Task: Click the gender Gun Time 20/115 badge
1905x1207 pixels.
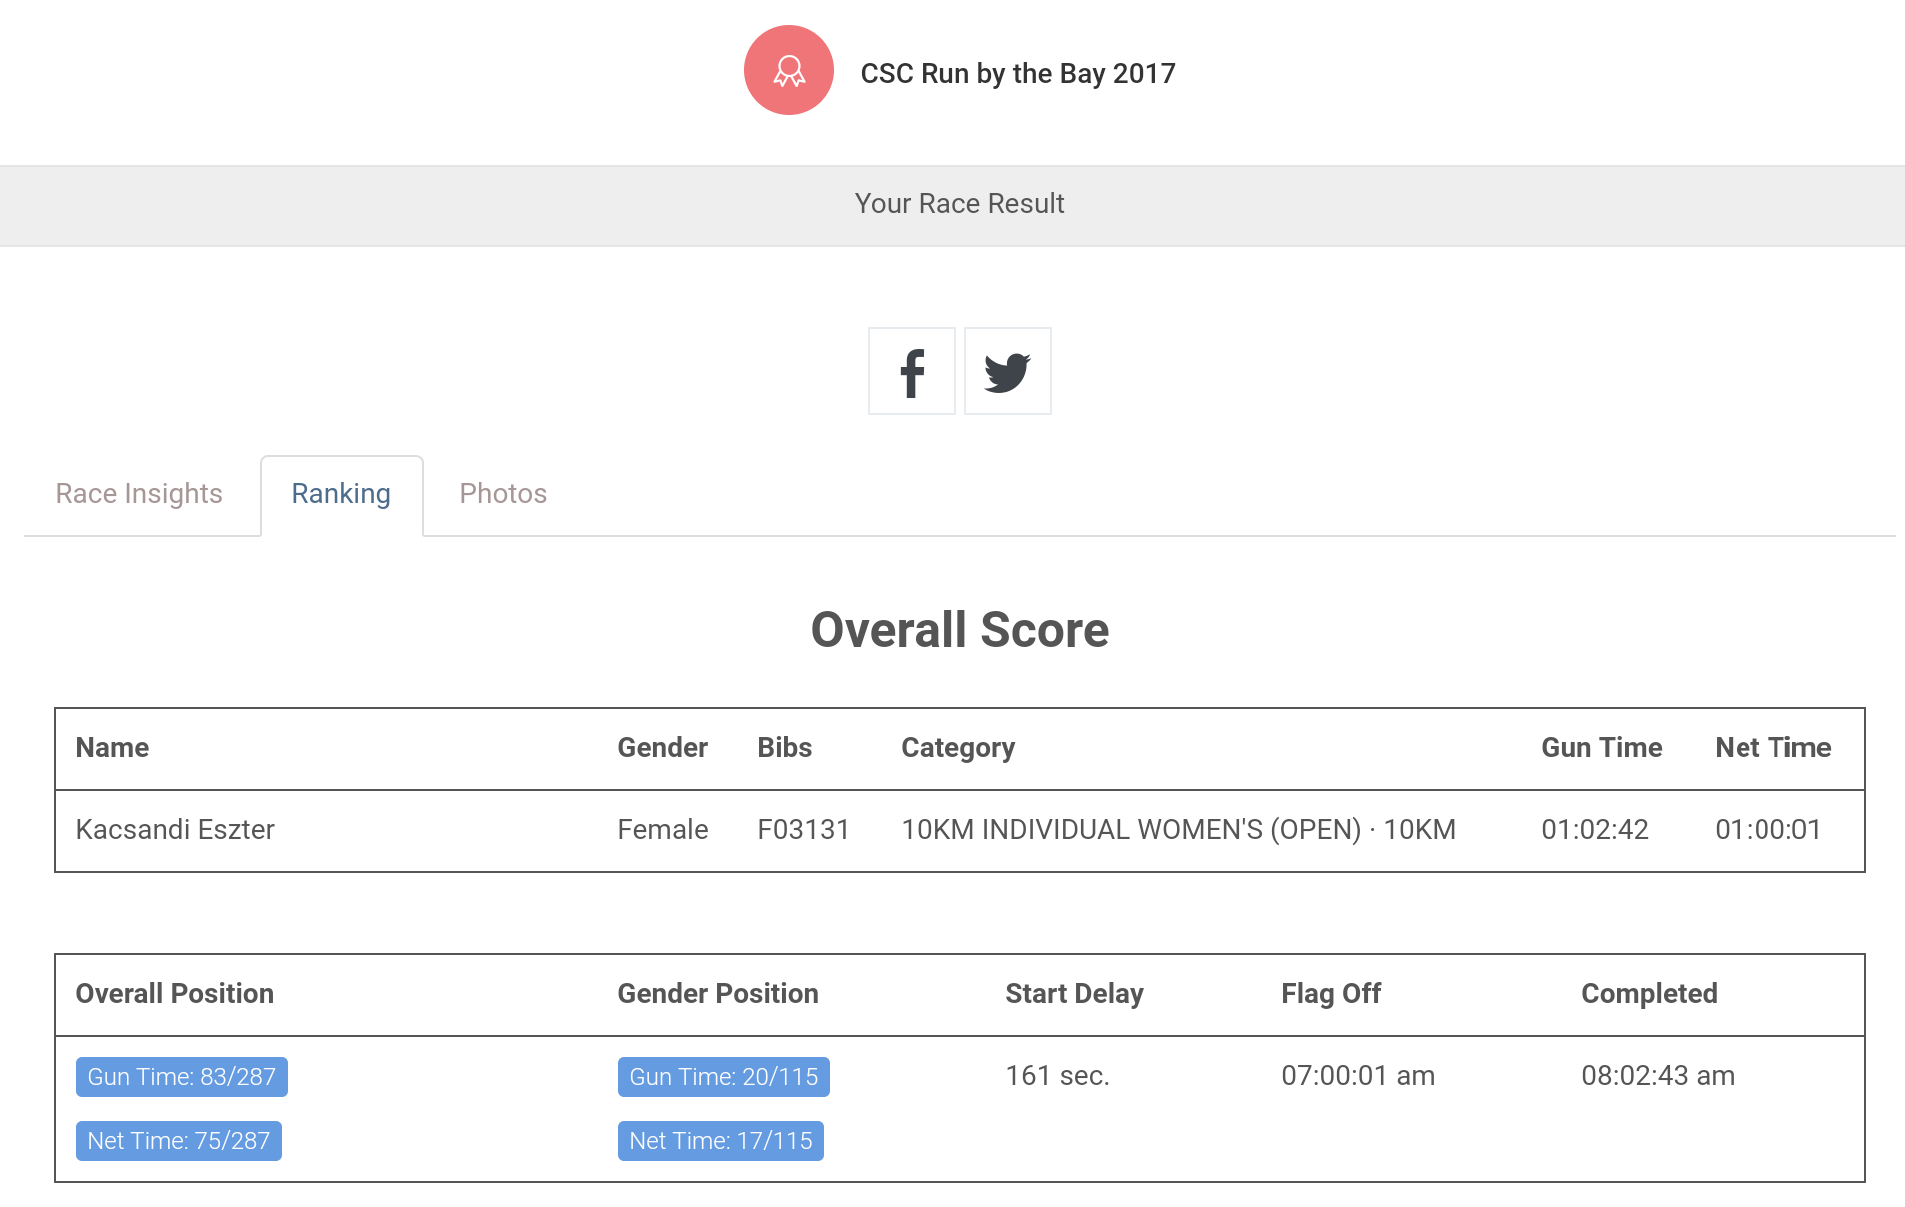Action: (723, 1077)
